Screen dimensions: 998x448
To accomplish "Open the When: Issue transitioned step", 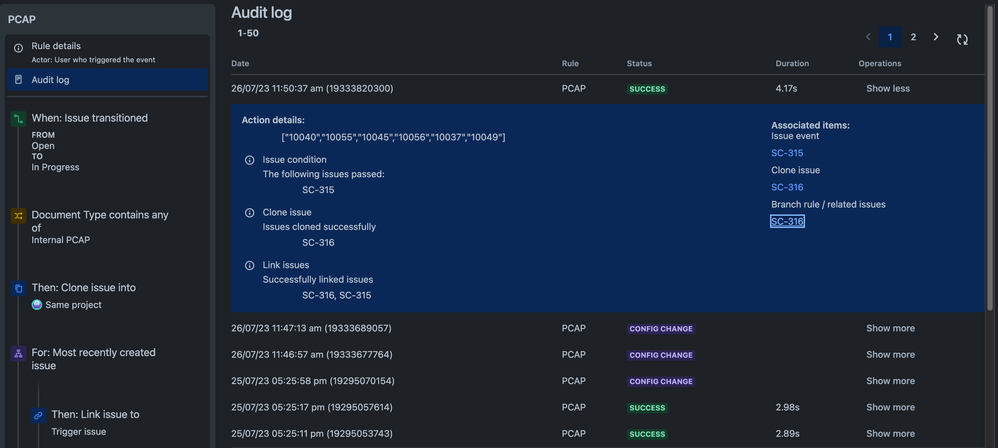I will [x=90, y=118].
